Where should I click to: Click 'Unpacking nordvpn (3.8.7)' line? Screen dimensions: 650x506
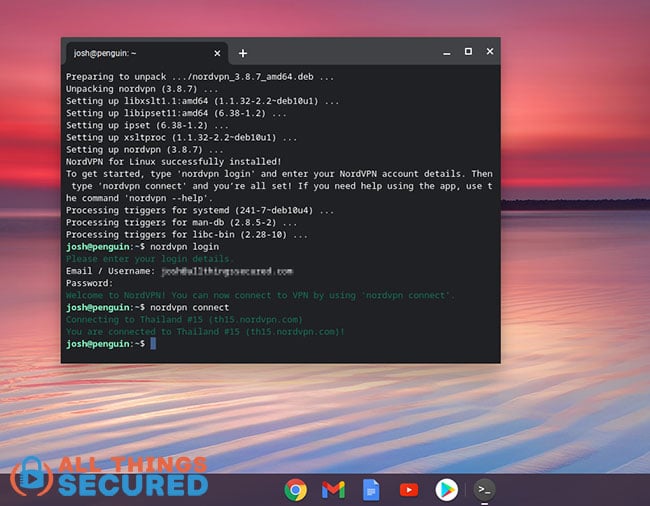coord(142,89)
